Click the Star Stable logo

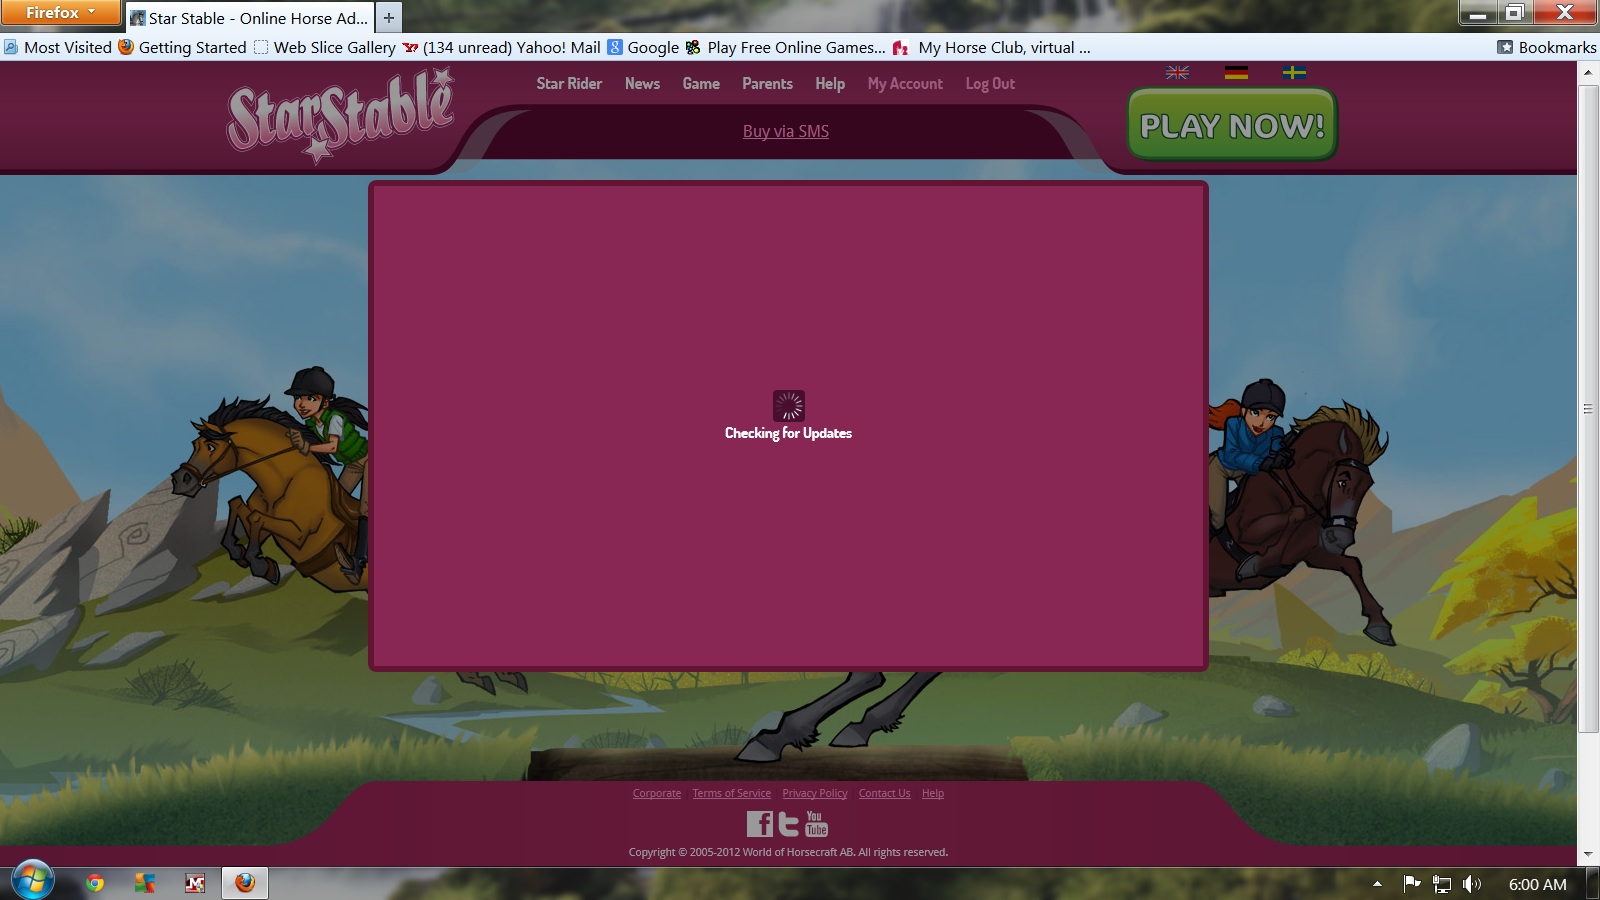(340, 115)
